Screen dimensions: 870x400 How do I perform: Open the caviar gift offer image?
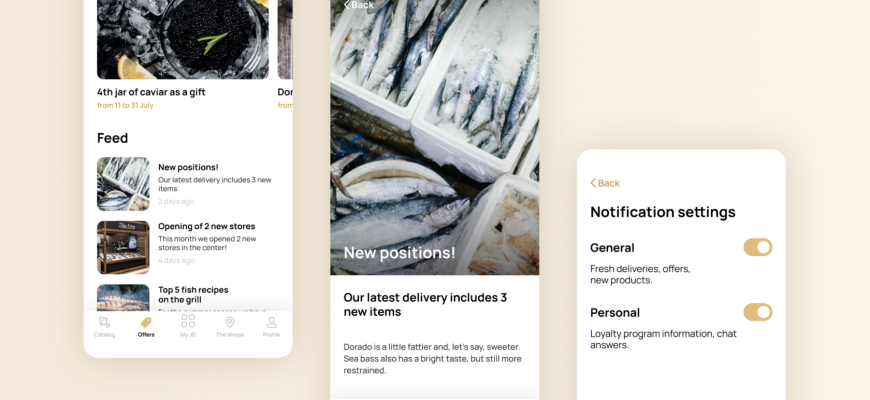[183, 39]
